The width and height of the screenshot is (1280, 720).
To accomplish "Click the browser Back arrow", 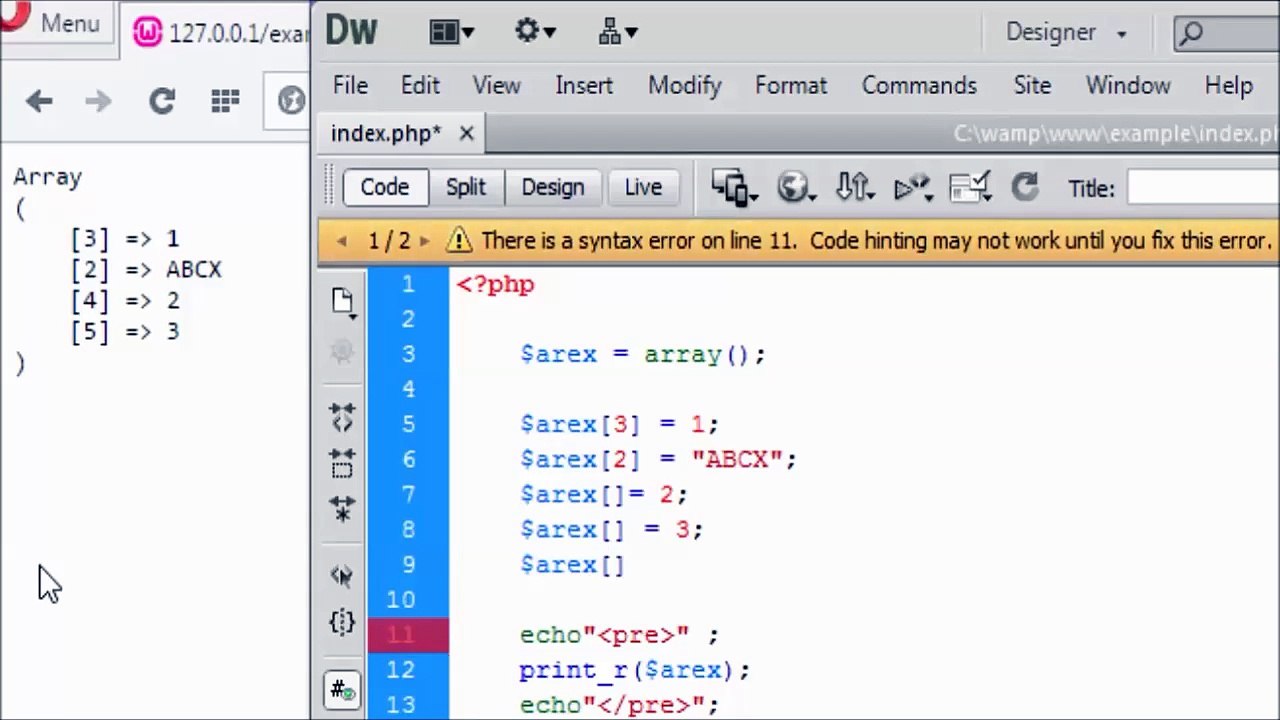I will tap(39, 101).
